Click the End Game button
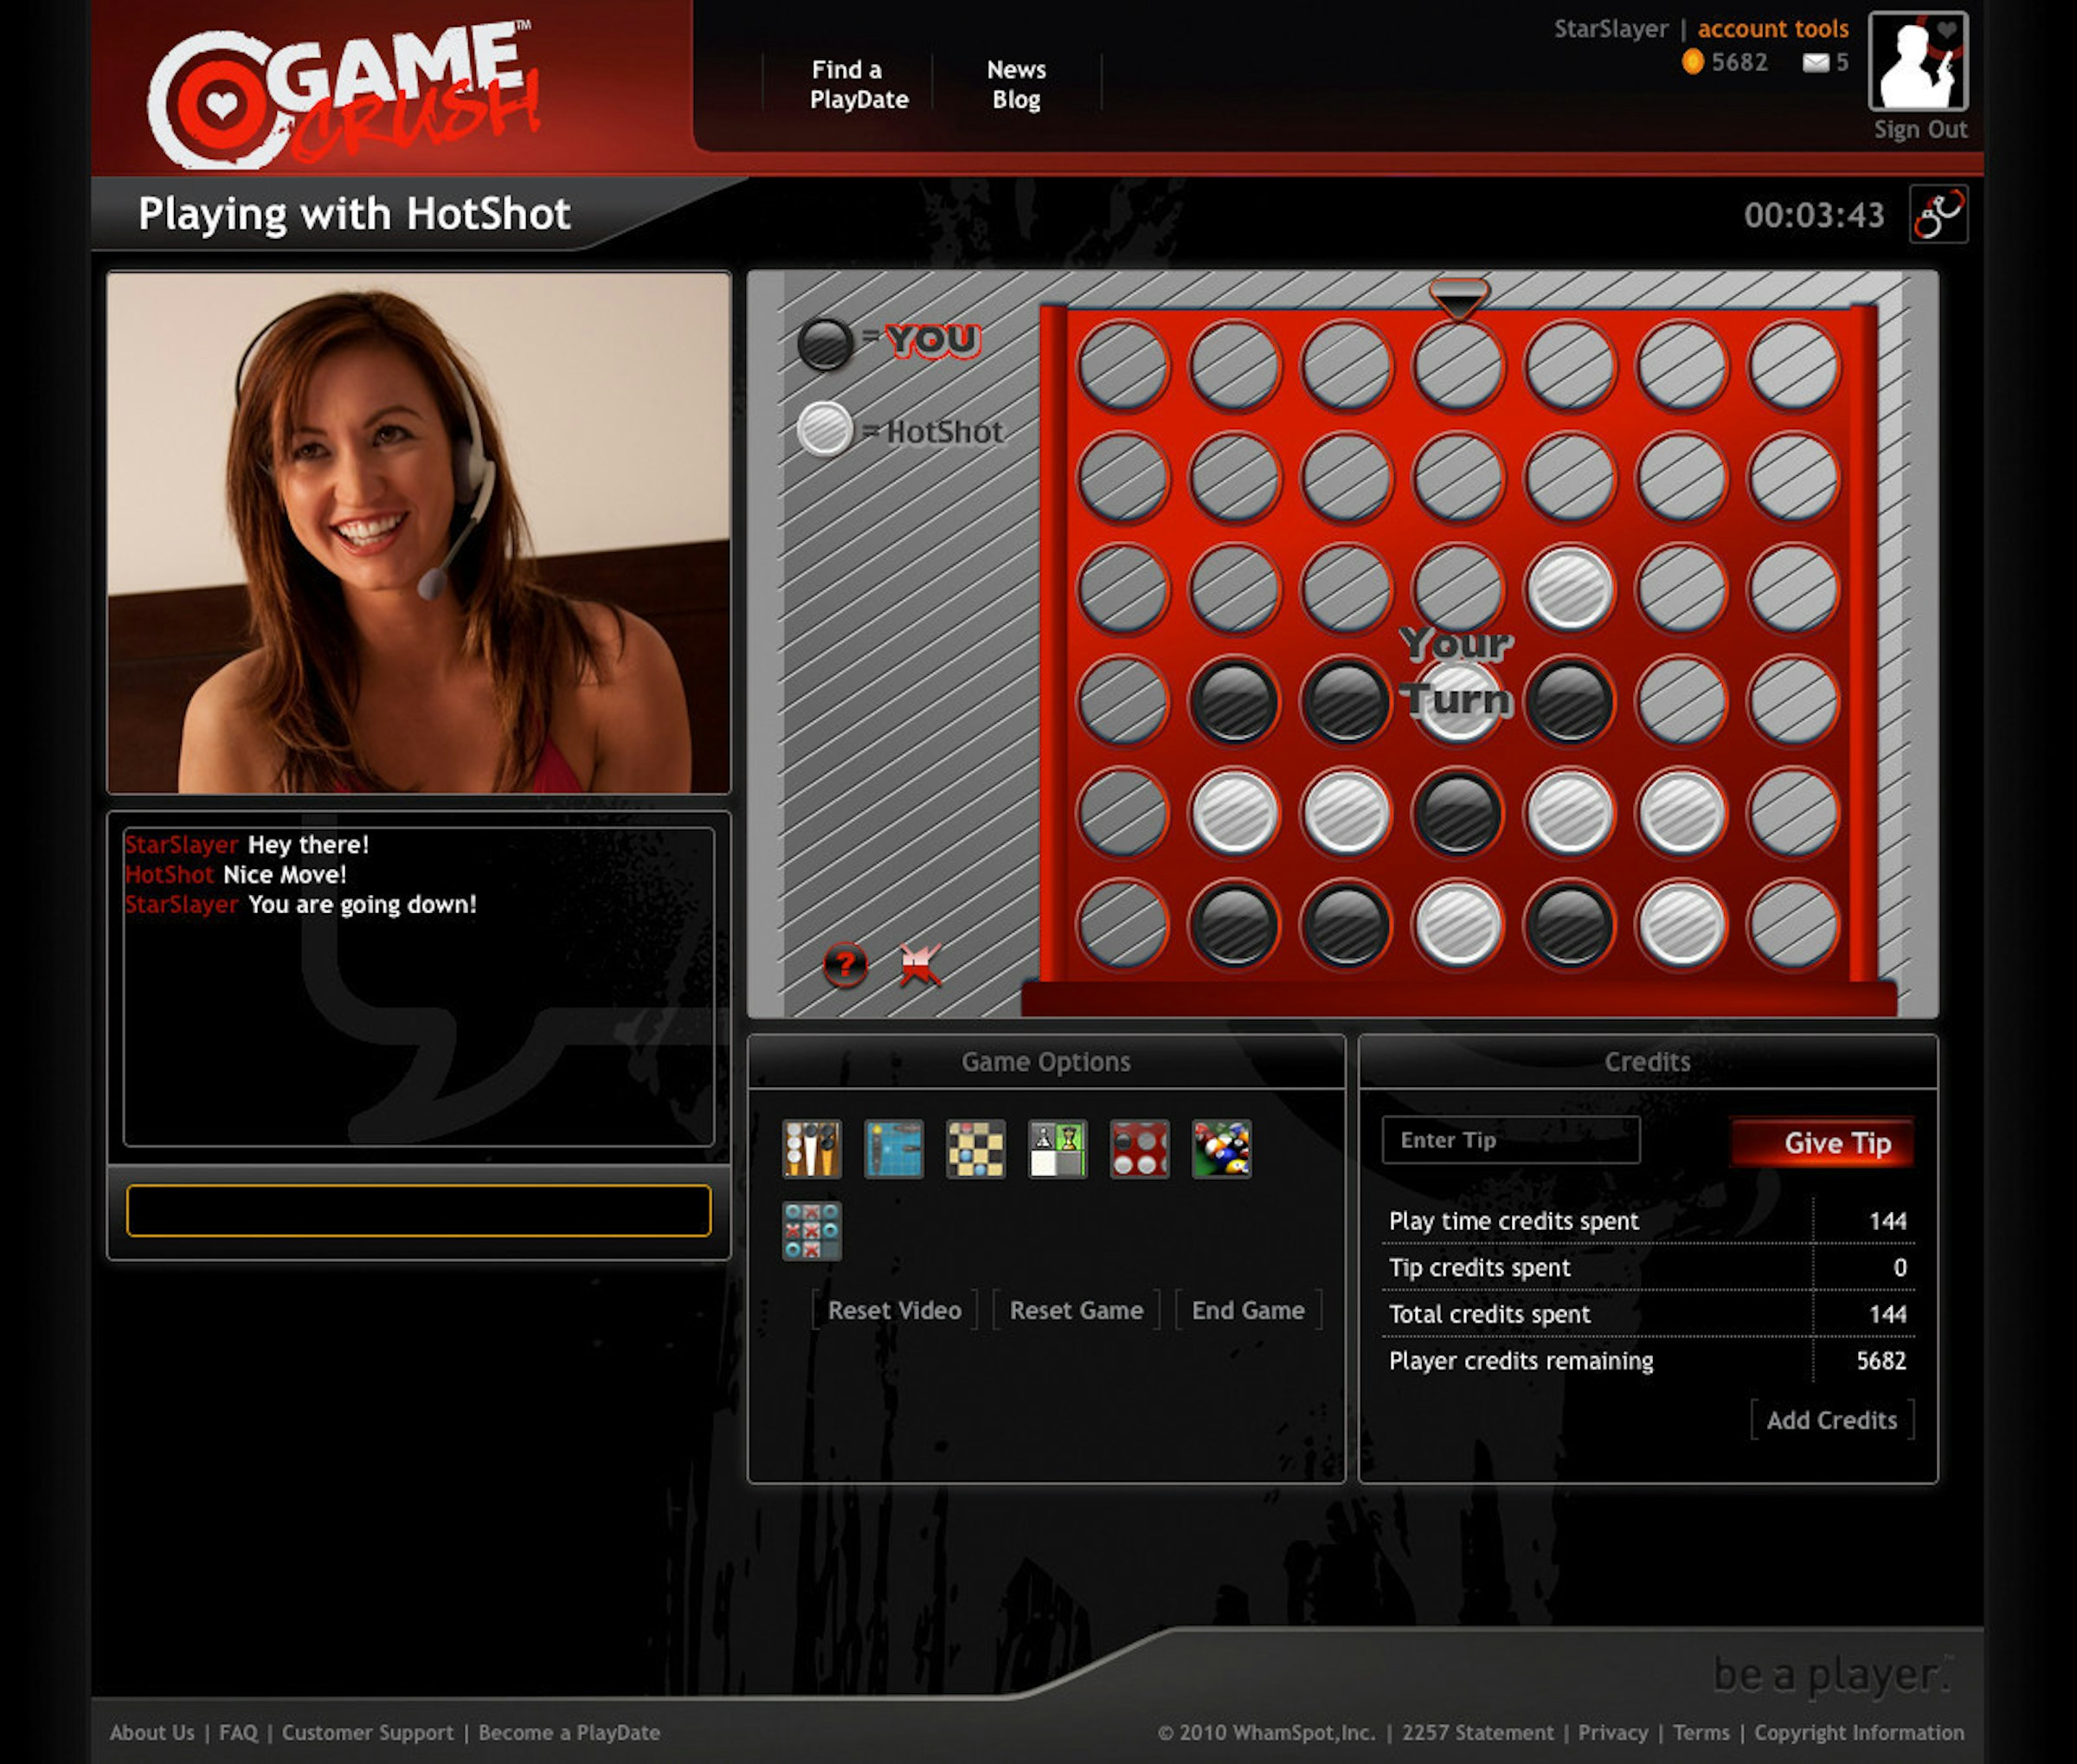The width and height of the screenshot is (2077, 1764). coord(1248,1310)
